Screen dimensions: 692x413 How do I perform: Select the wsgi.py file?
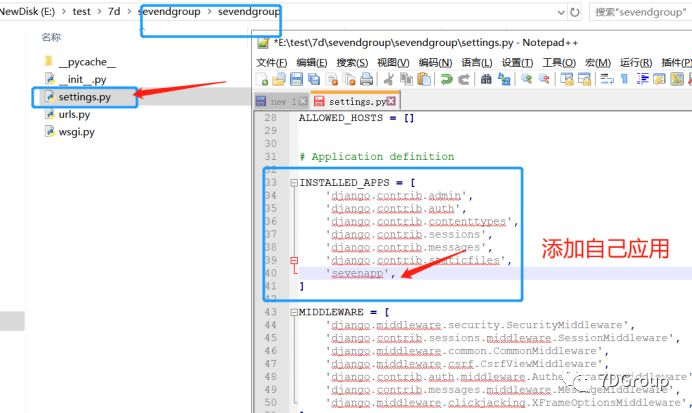pos(69,132)
